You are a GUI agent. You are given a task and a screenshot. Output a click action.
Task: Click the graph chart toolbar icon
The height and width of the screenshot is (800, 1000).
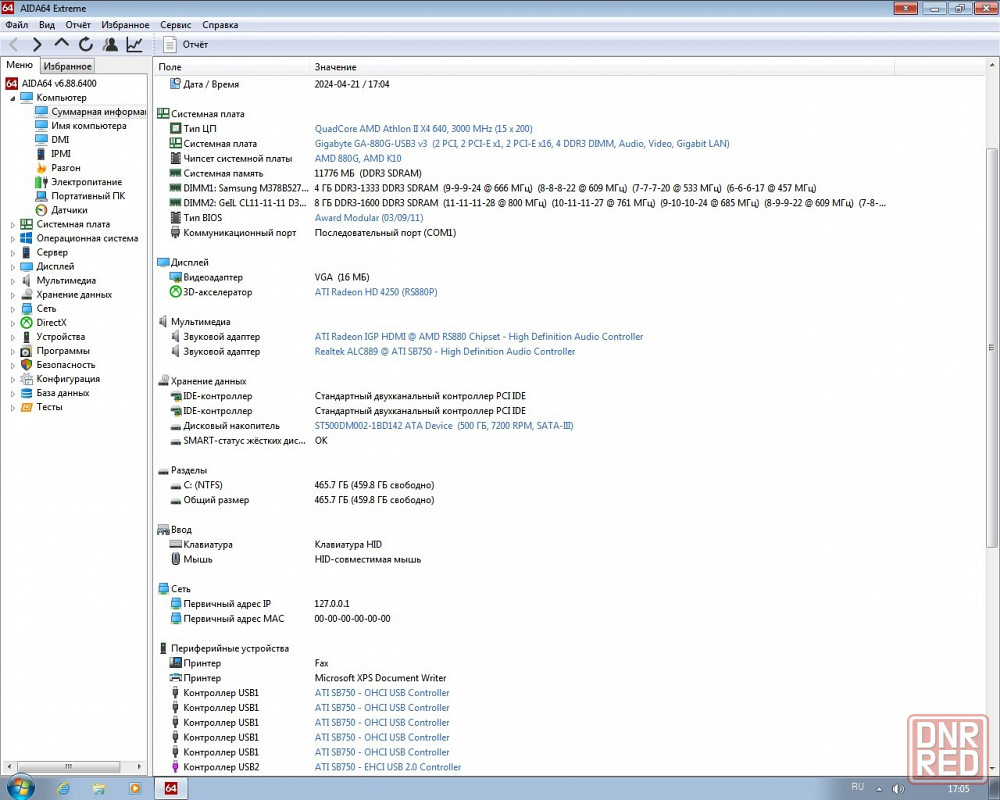(x=134, y=44)
